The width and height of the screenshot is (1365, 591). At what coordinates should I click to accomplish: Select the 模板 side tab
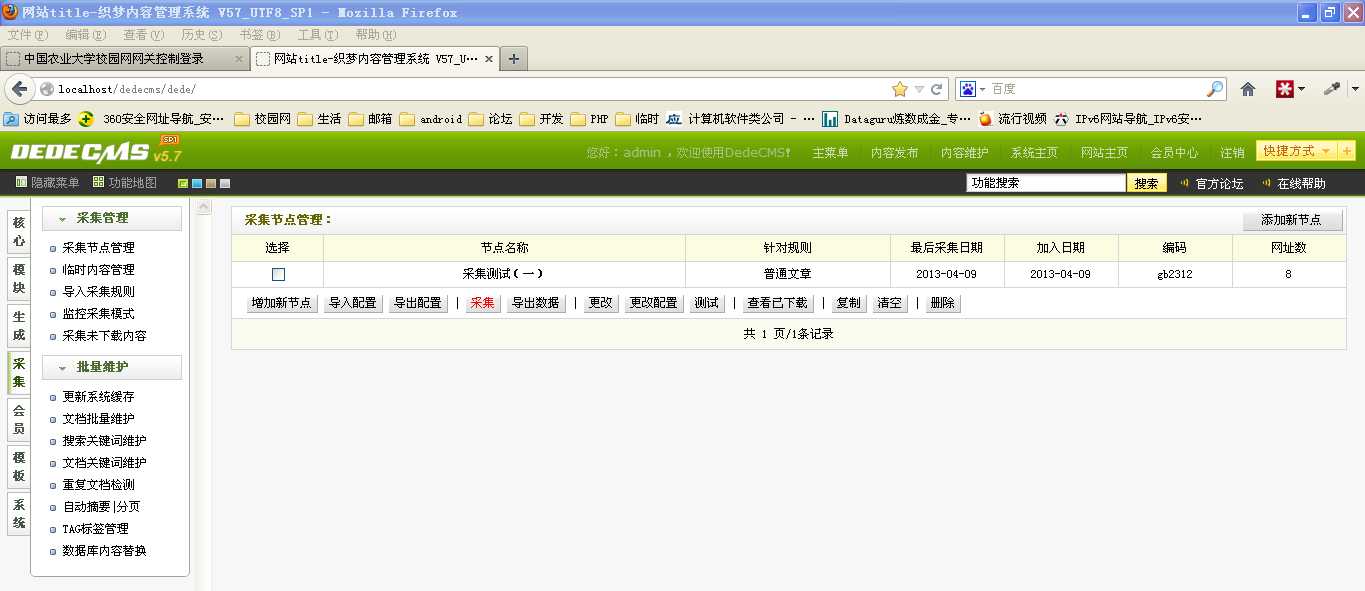pos(19,466)
